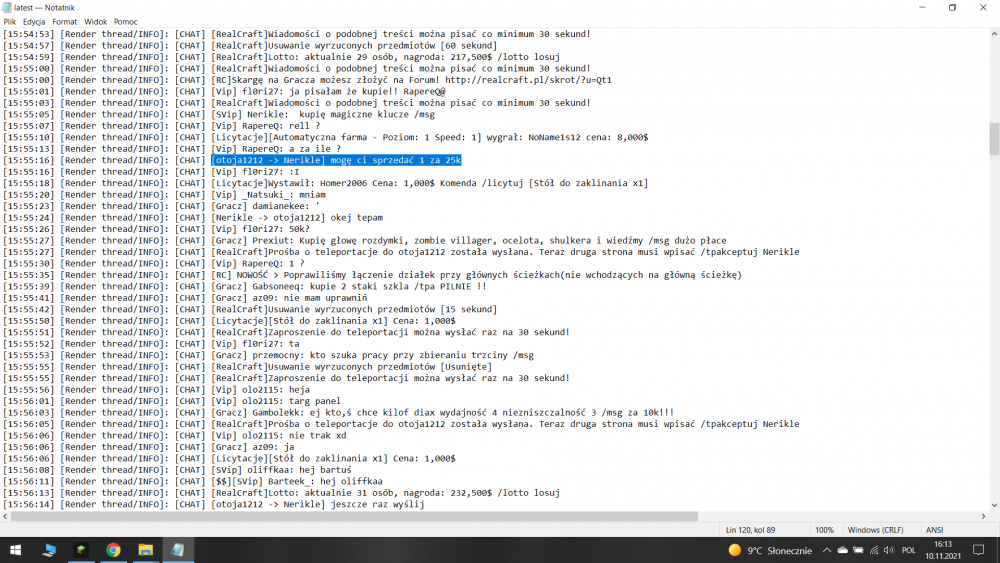Open Google Chrome from the taskbar
Image resolution: width=1000 pixels, height=563 pixels.
click(x=113, y=549)
